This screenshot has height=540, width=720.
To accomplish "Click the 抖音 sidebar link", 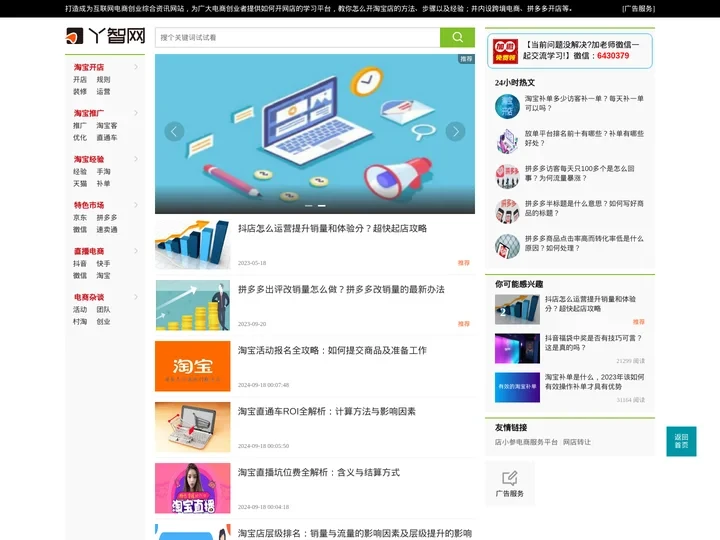I will 80,263.
